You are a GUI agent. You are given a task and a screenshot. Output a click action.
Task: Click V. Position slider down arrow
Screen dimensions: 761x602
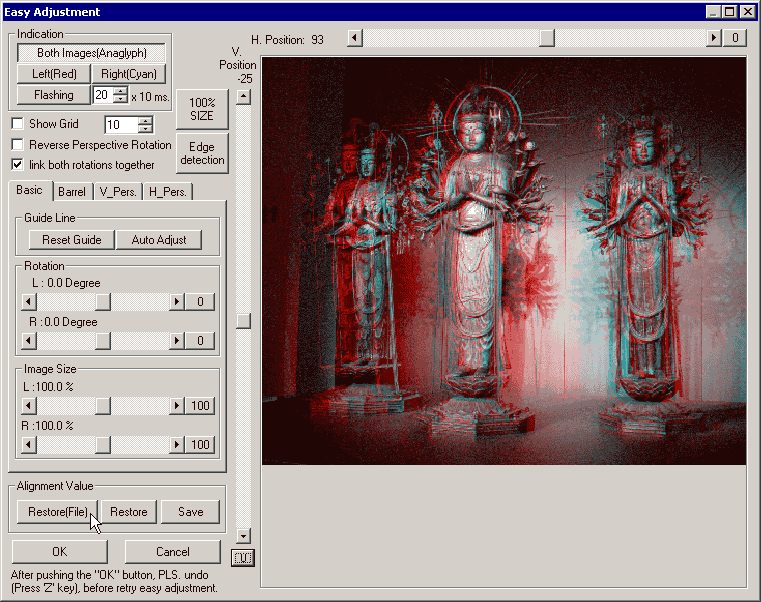[x=243, y=536]
